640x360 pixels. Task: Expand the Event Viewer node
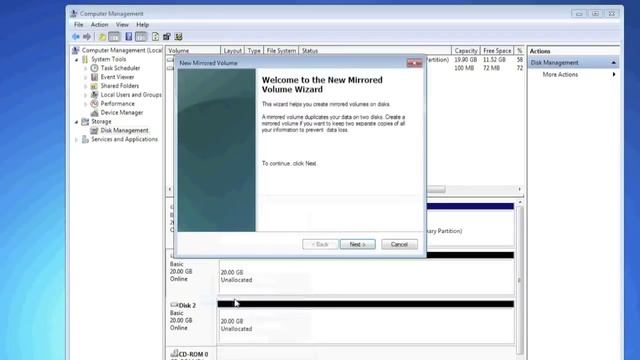[x=86, y=77]
